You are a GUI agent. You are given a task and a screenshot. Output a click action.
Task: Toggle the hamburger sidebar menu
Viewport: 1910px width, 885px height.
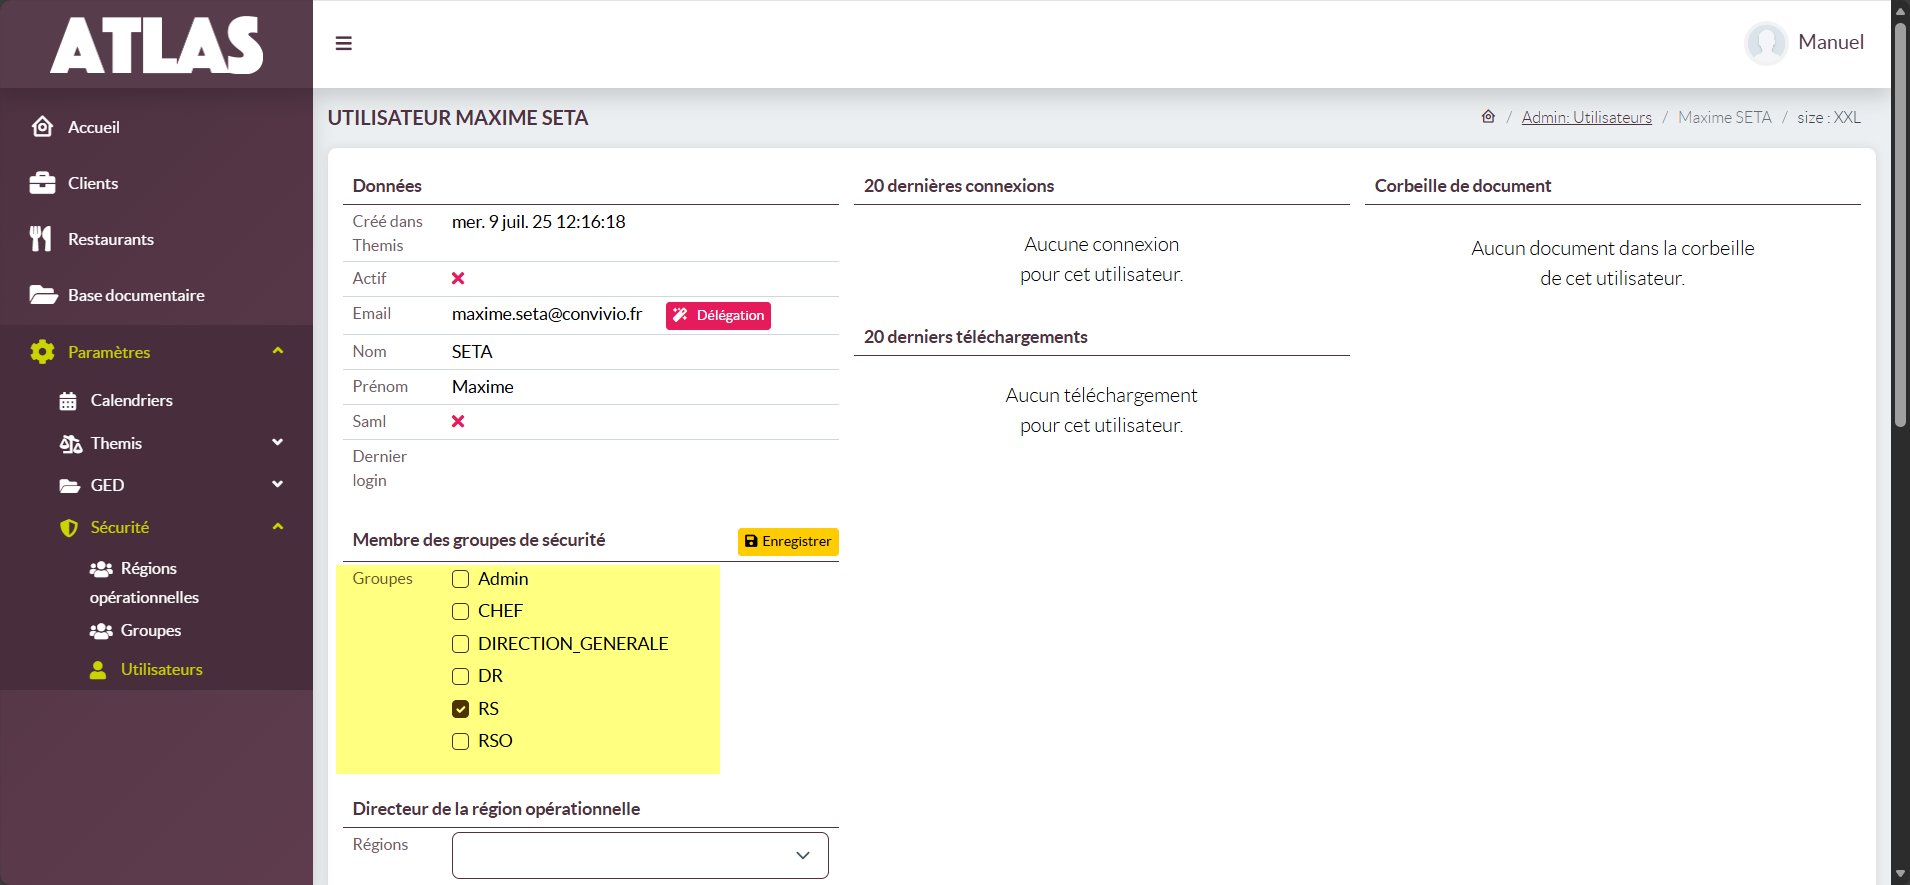pos(343,43)
